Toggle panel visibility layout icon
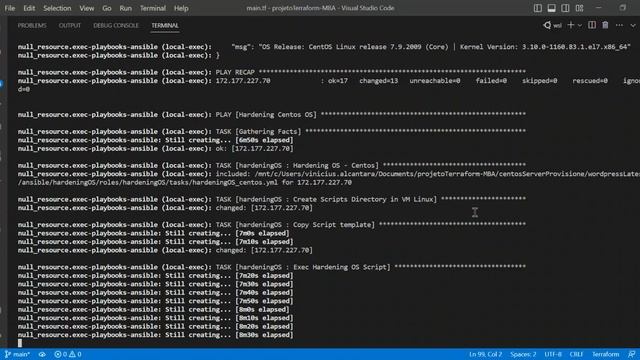 pos(551,8)
